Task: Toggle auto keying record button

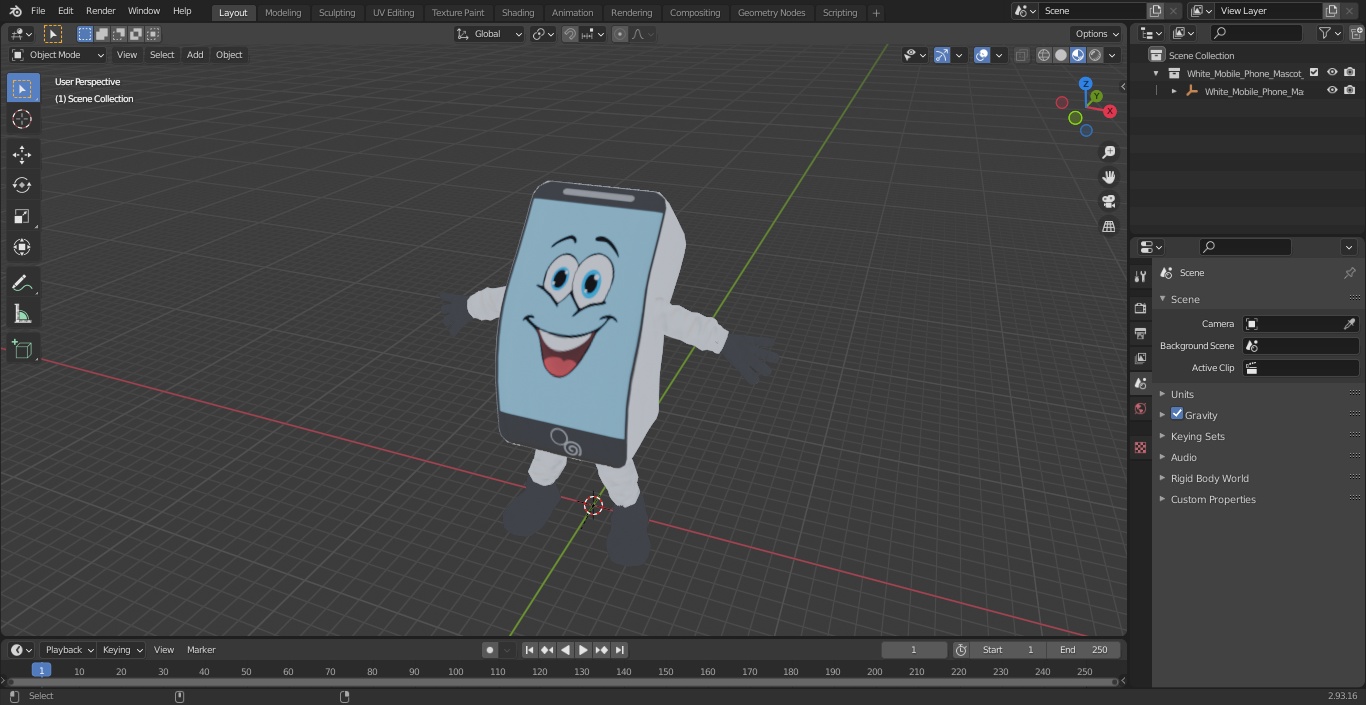Action: coord(490,650)
